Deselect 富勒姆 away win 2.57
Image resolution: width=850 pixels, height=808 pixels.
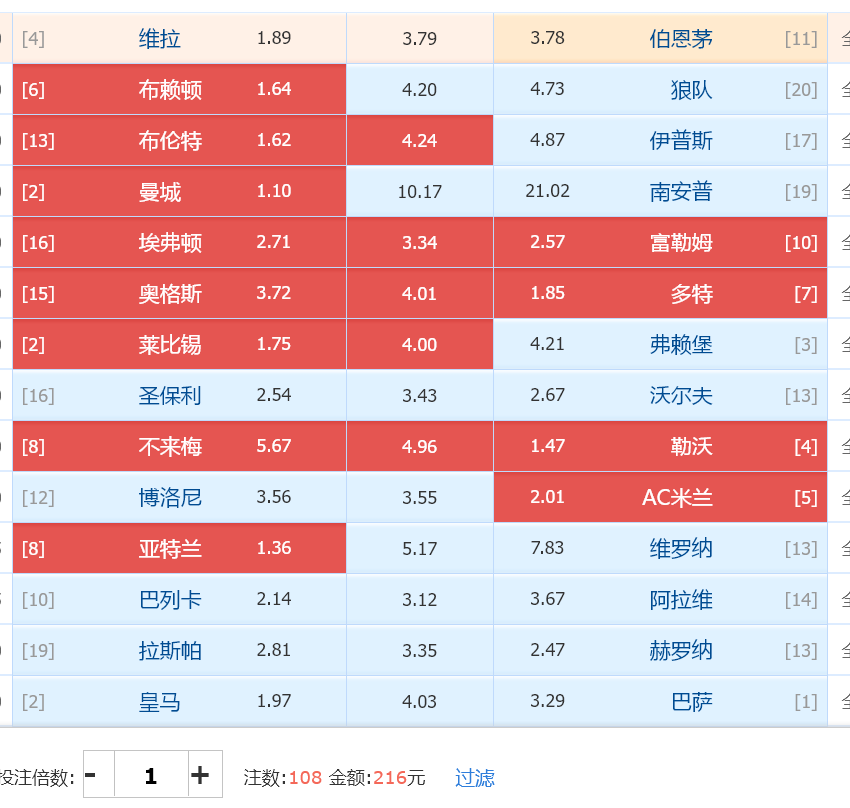tap(660, 242)
